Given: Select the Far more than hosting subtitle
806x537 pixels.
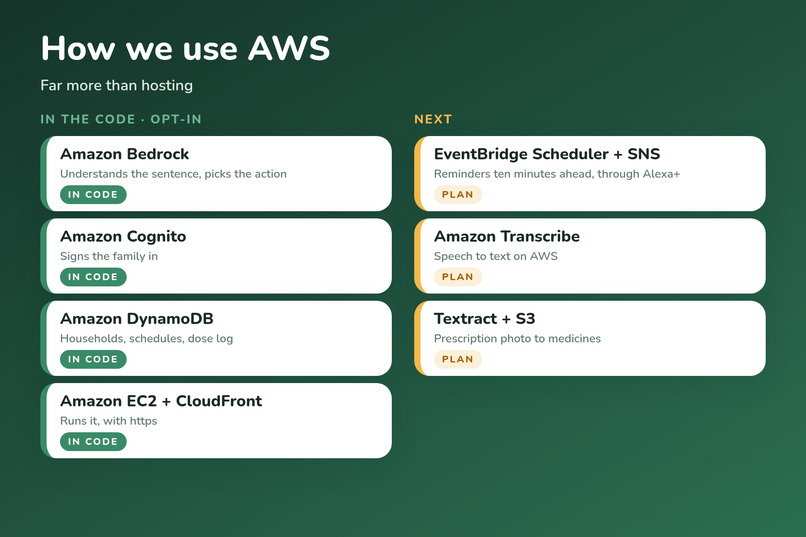Looking at the screenshot, I should (x=117, y=85).
